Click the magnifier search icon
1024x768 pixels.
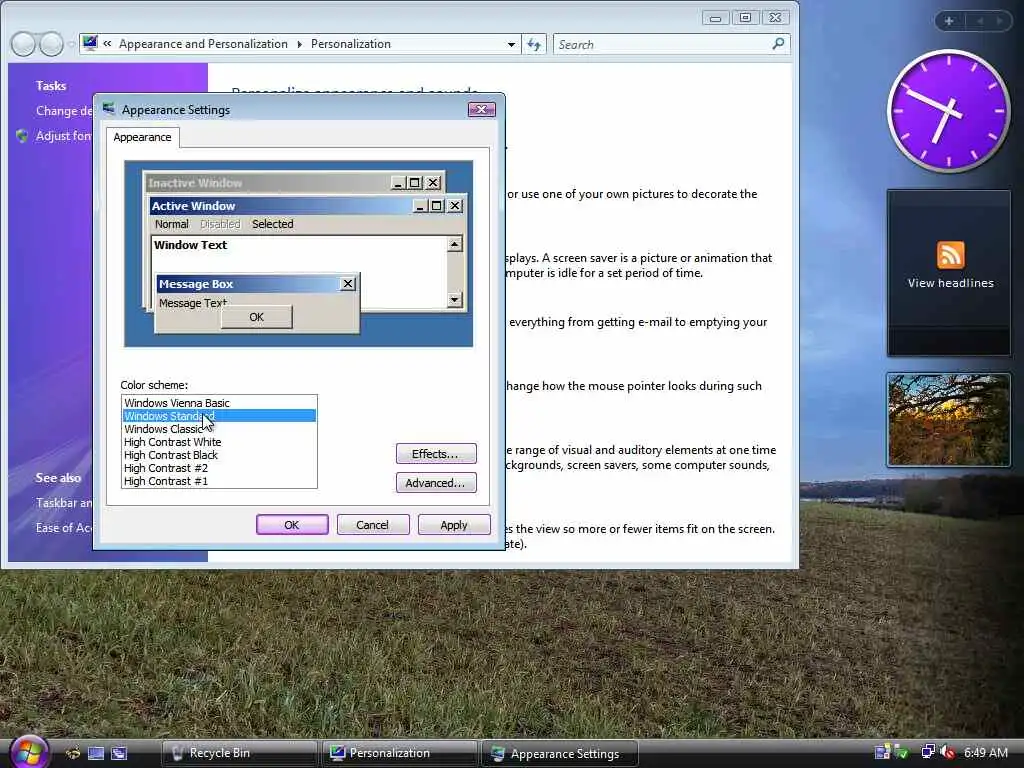point(777,44)
